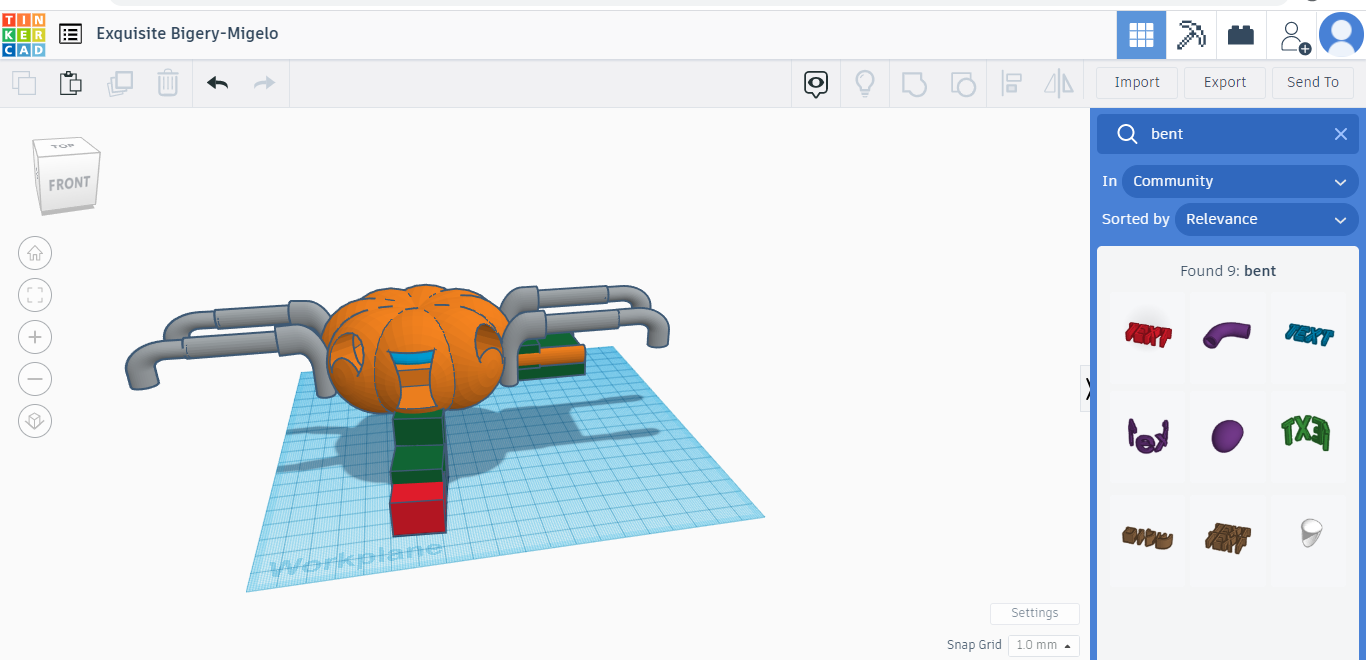Click the Home view icon
1366x660 pixels.
coord(35,253)
